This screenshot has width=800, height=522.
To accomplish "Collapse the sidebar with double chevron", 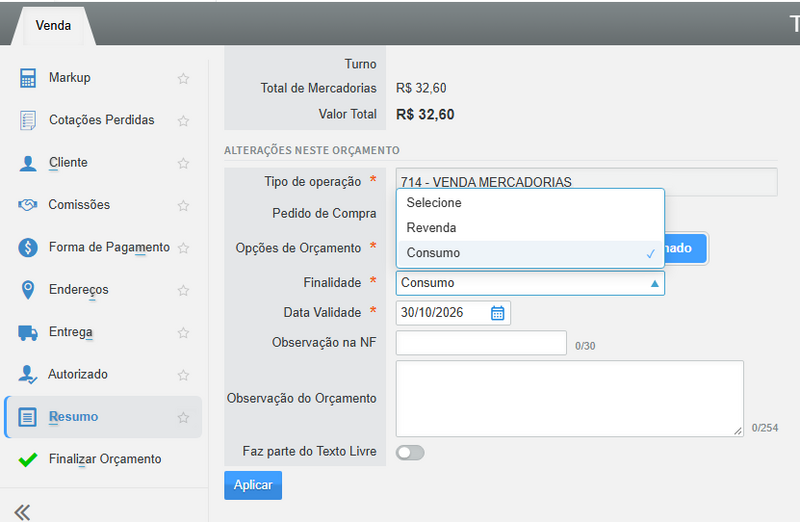I will [22, 512].
